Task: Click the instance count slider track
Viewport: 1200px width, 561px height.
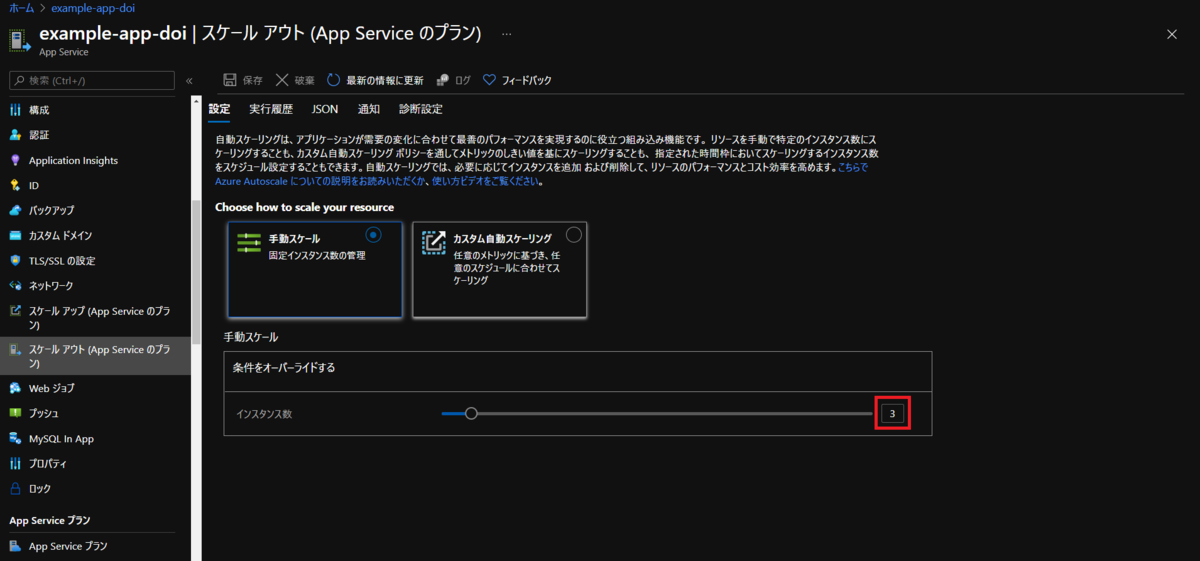Action: click(657, 413)
